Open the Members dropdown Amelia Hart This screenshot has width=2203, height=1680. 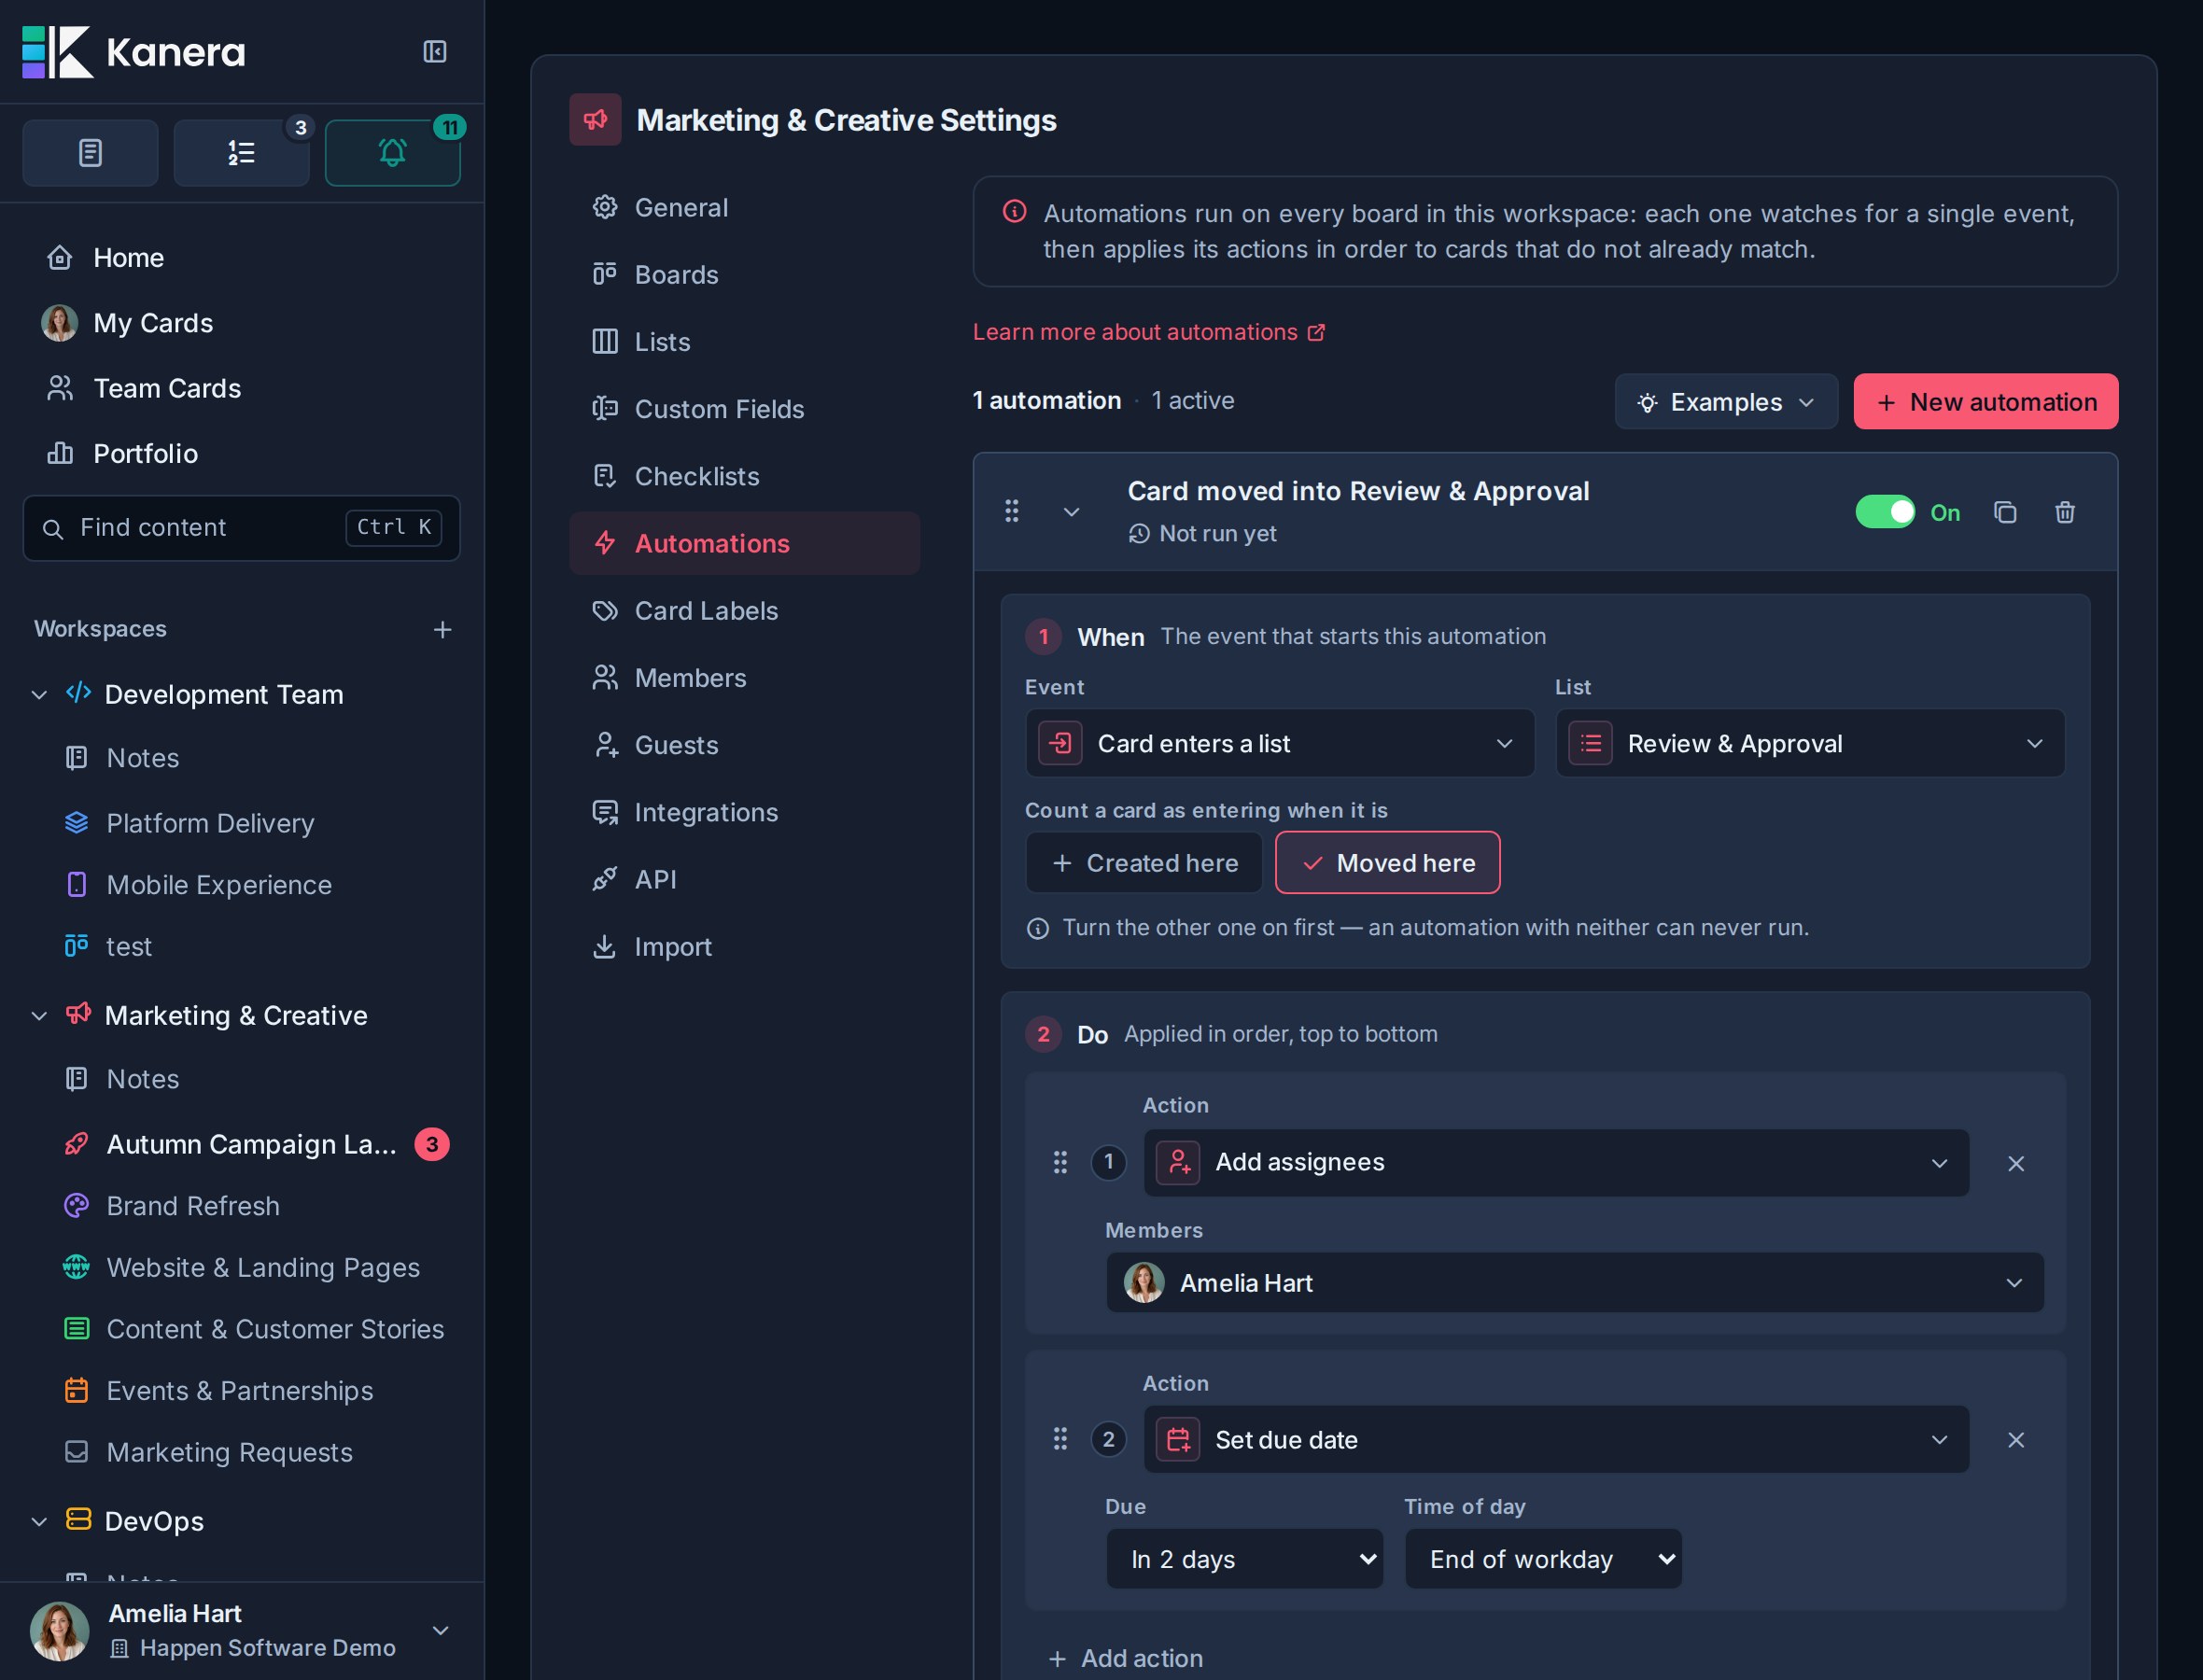coord(1575,1283)
